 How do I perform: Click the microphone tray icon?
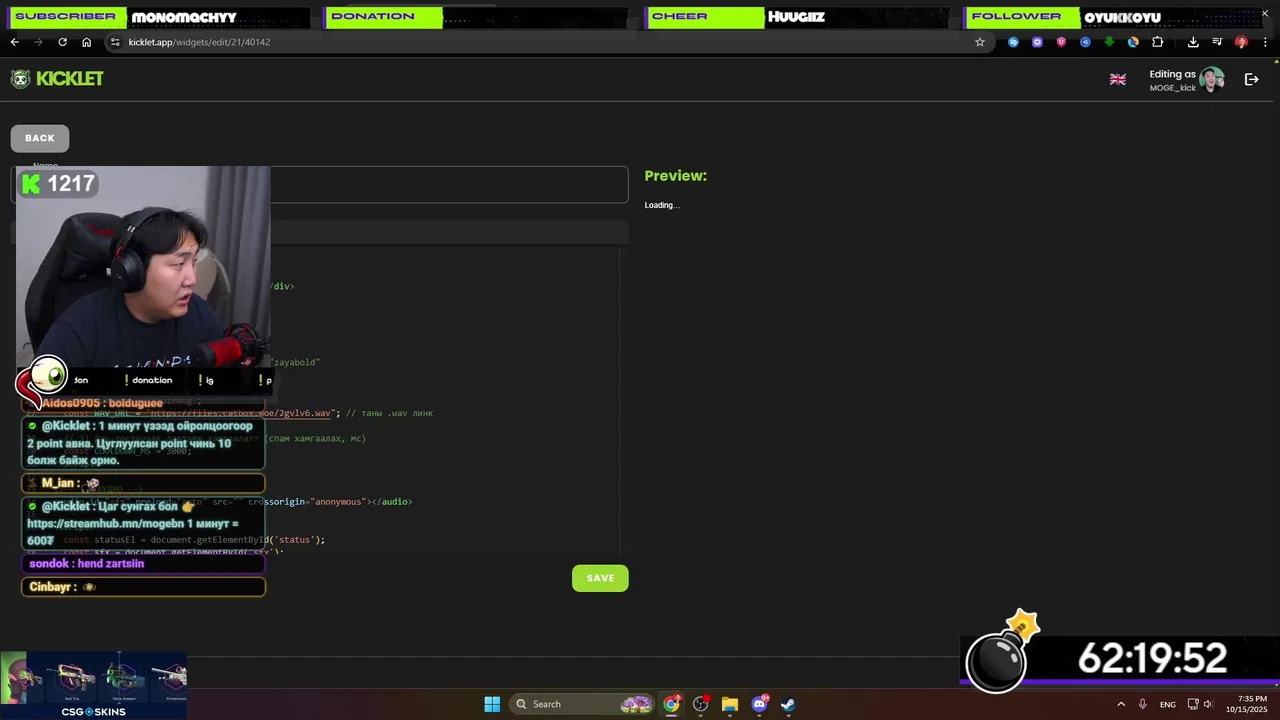(x=1143, y=704)
